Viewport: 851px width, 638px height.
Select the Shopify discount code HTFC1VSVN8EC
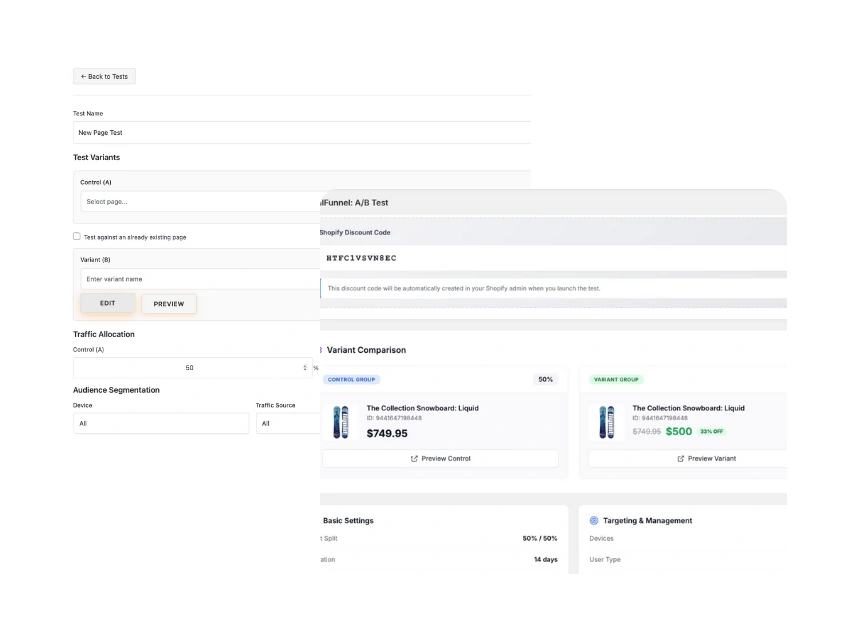tap(362, 258)
